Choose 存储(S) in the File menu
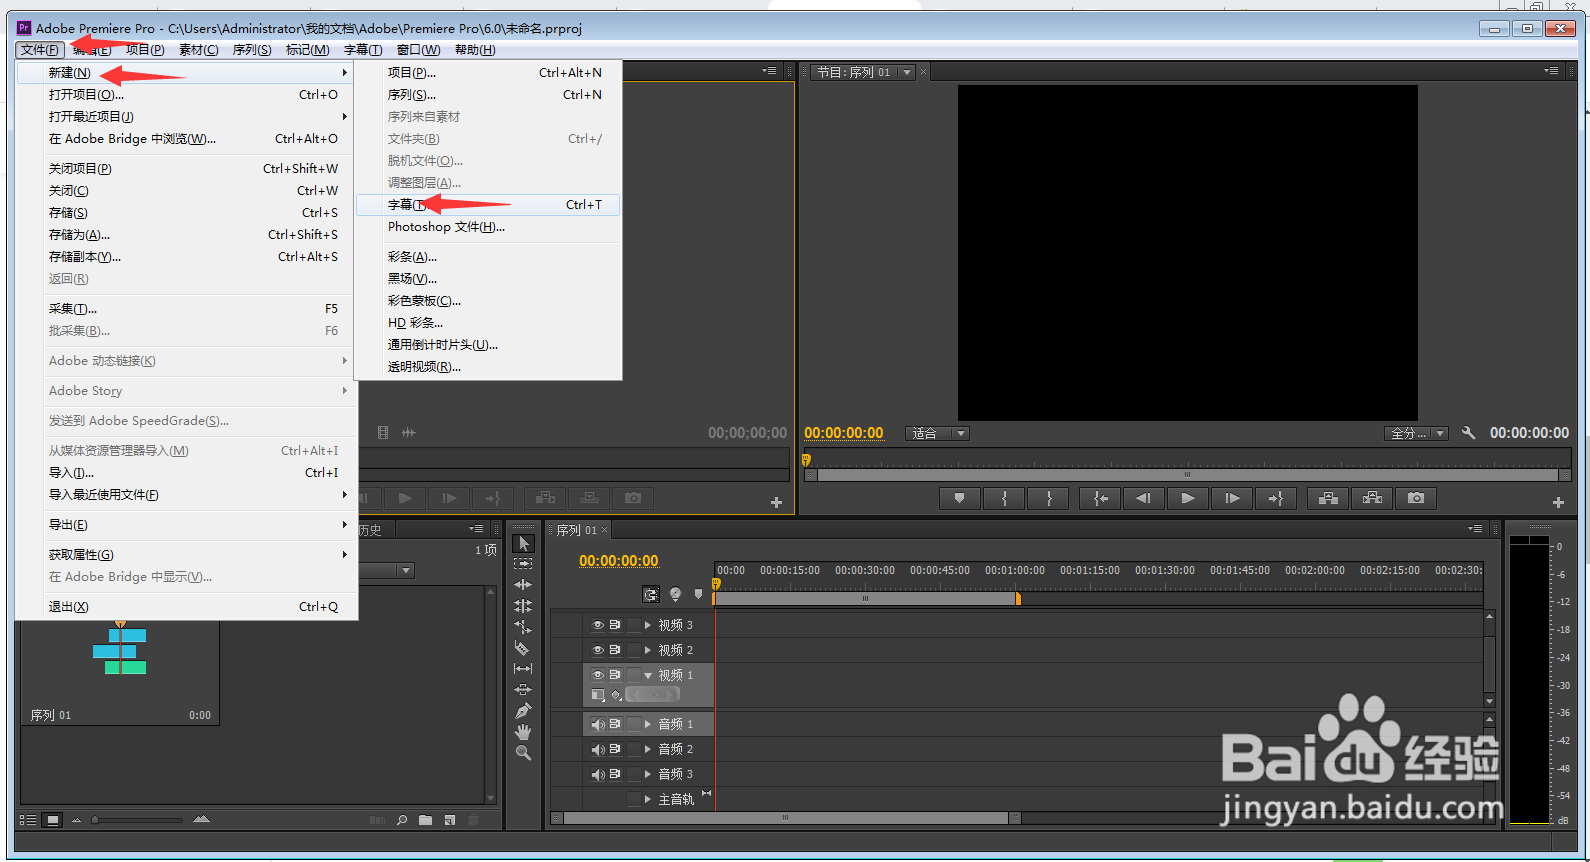 (185, 213)
